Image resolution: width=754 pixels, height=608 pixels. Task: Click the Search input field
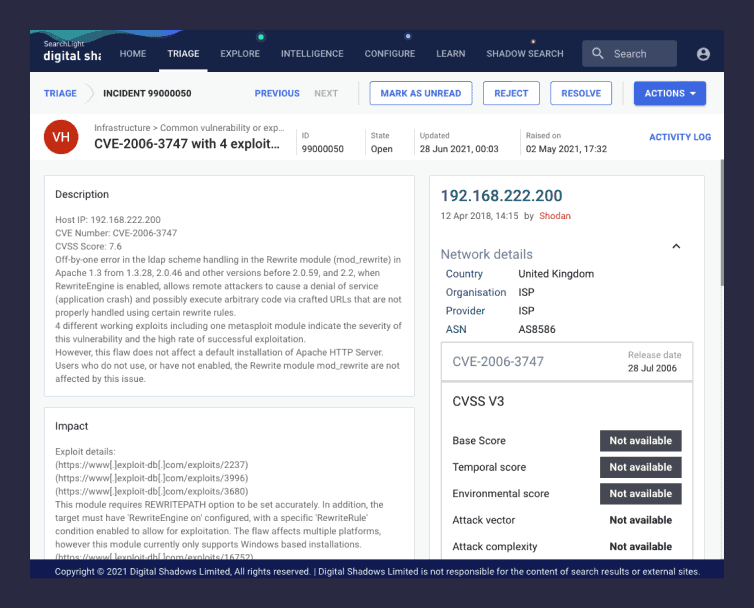pyautogui.click(x=629, y=53)
